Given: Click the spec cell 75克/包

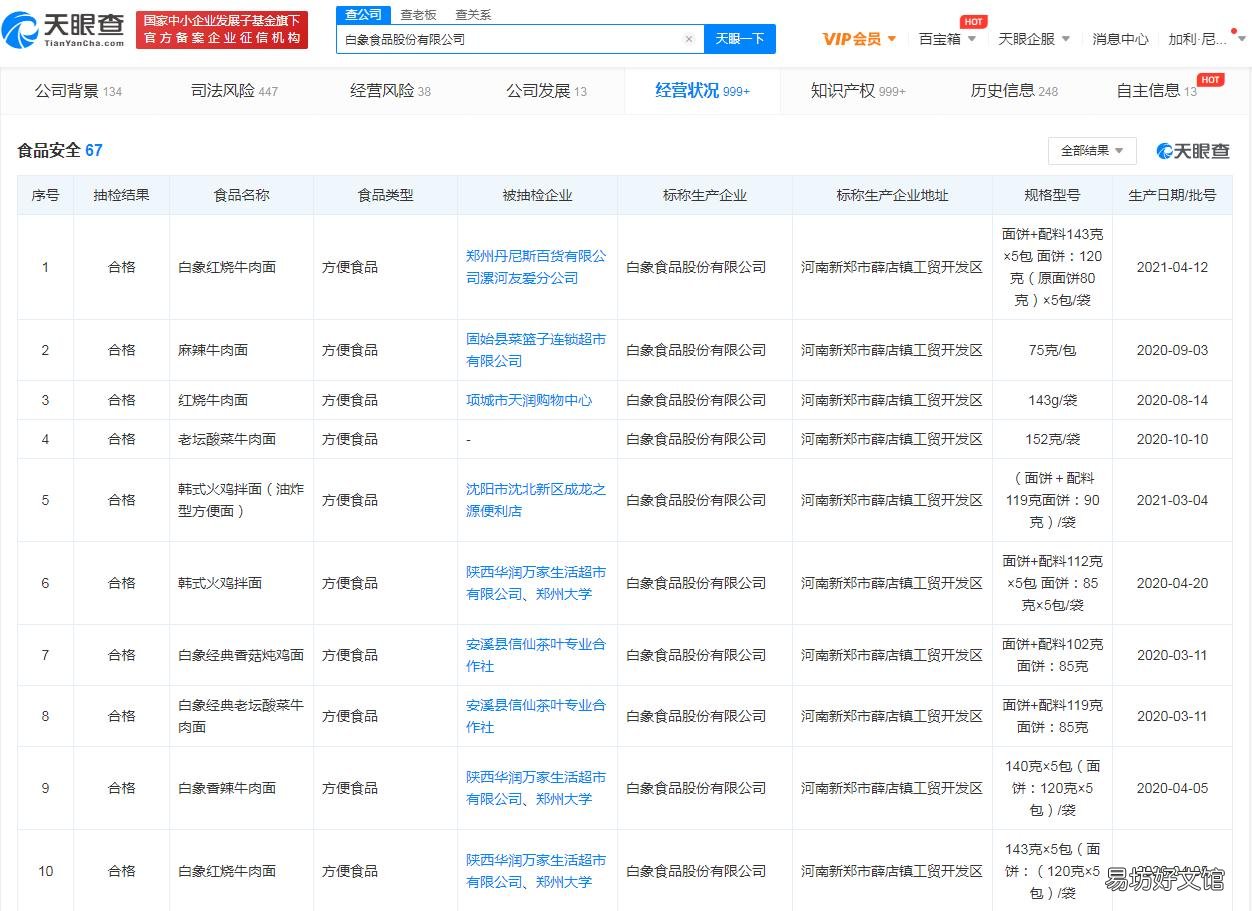Looking at the screenshot, I should 1052,350.
